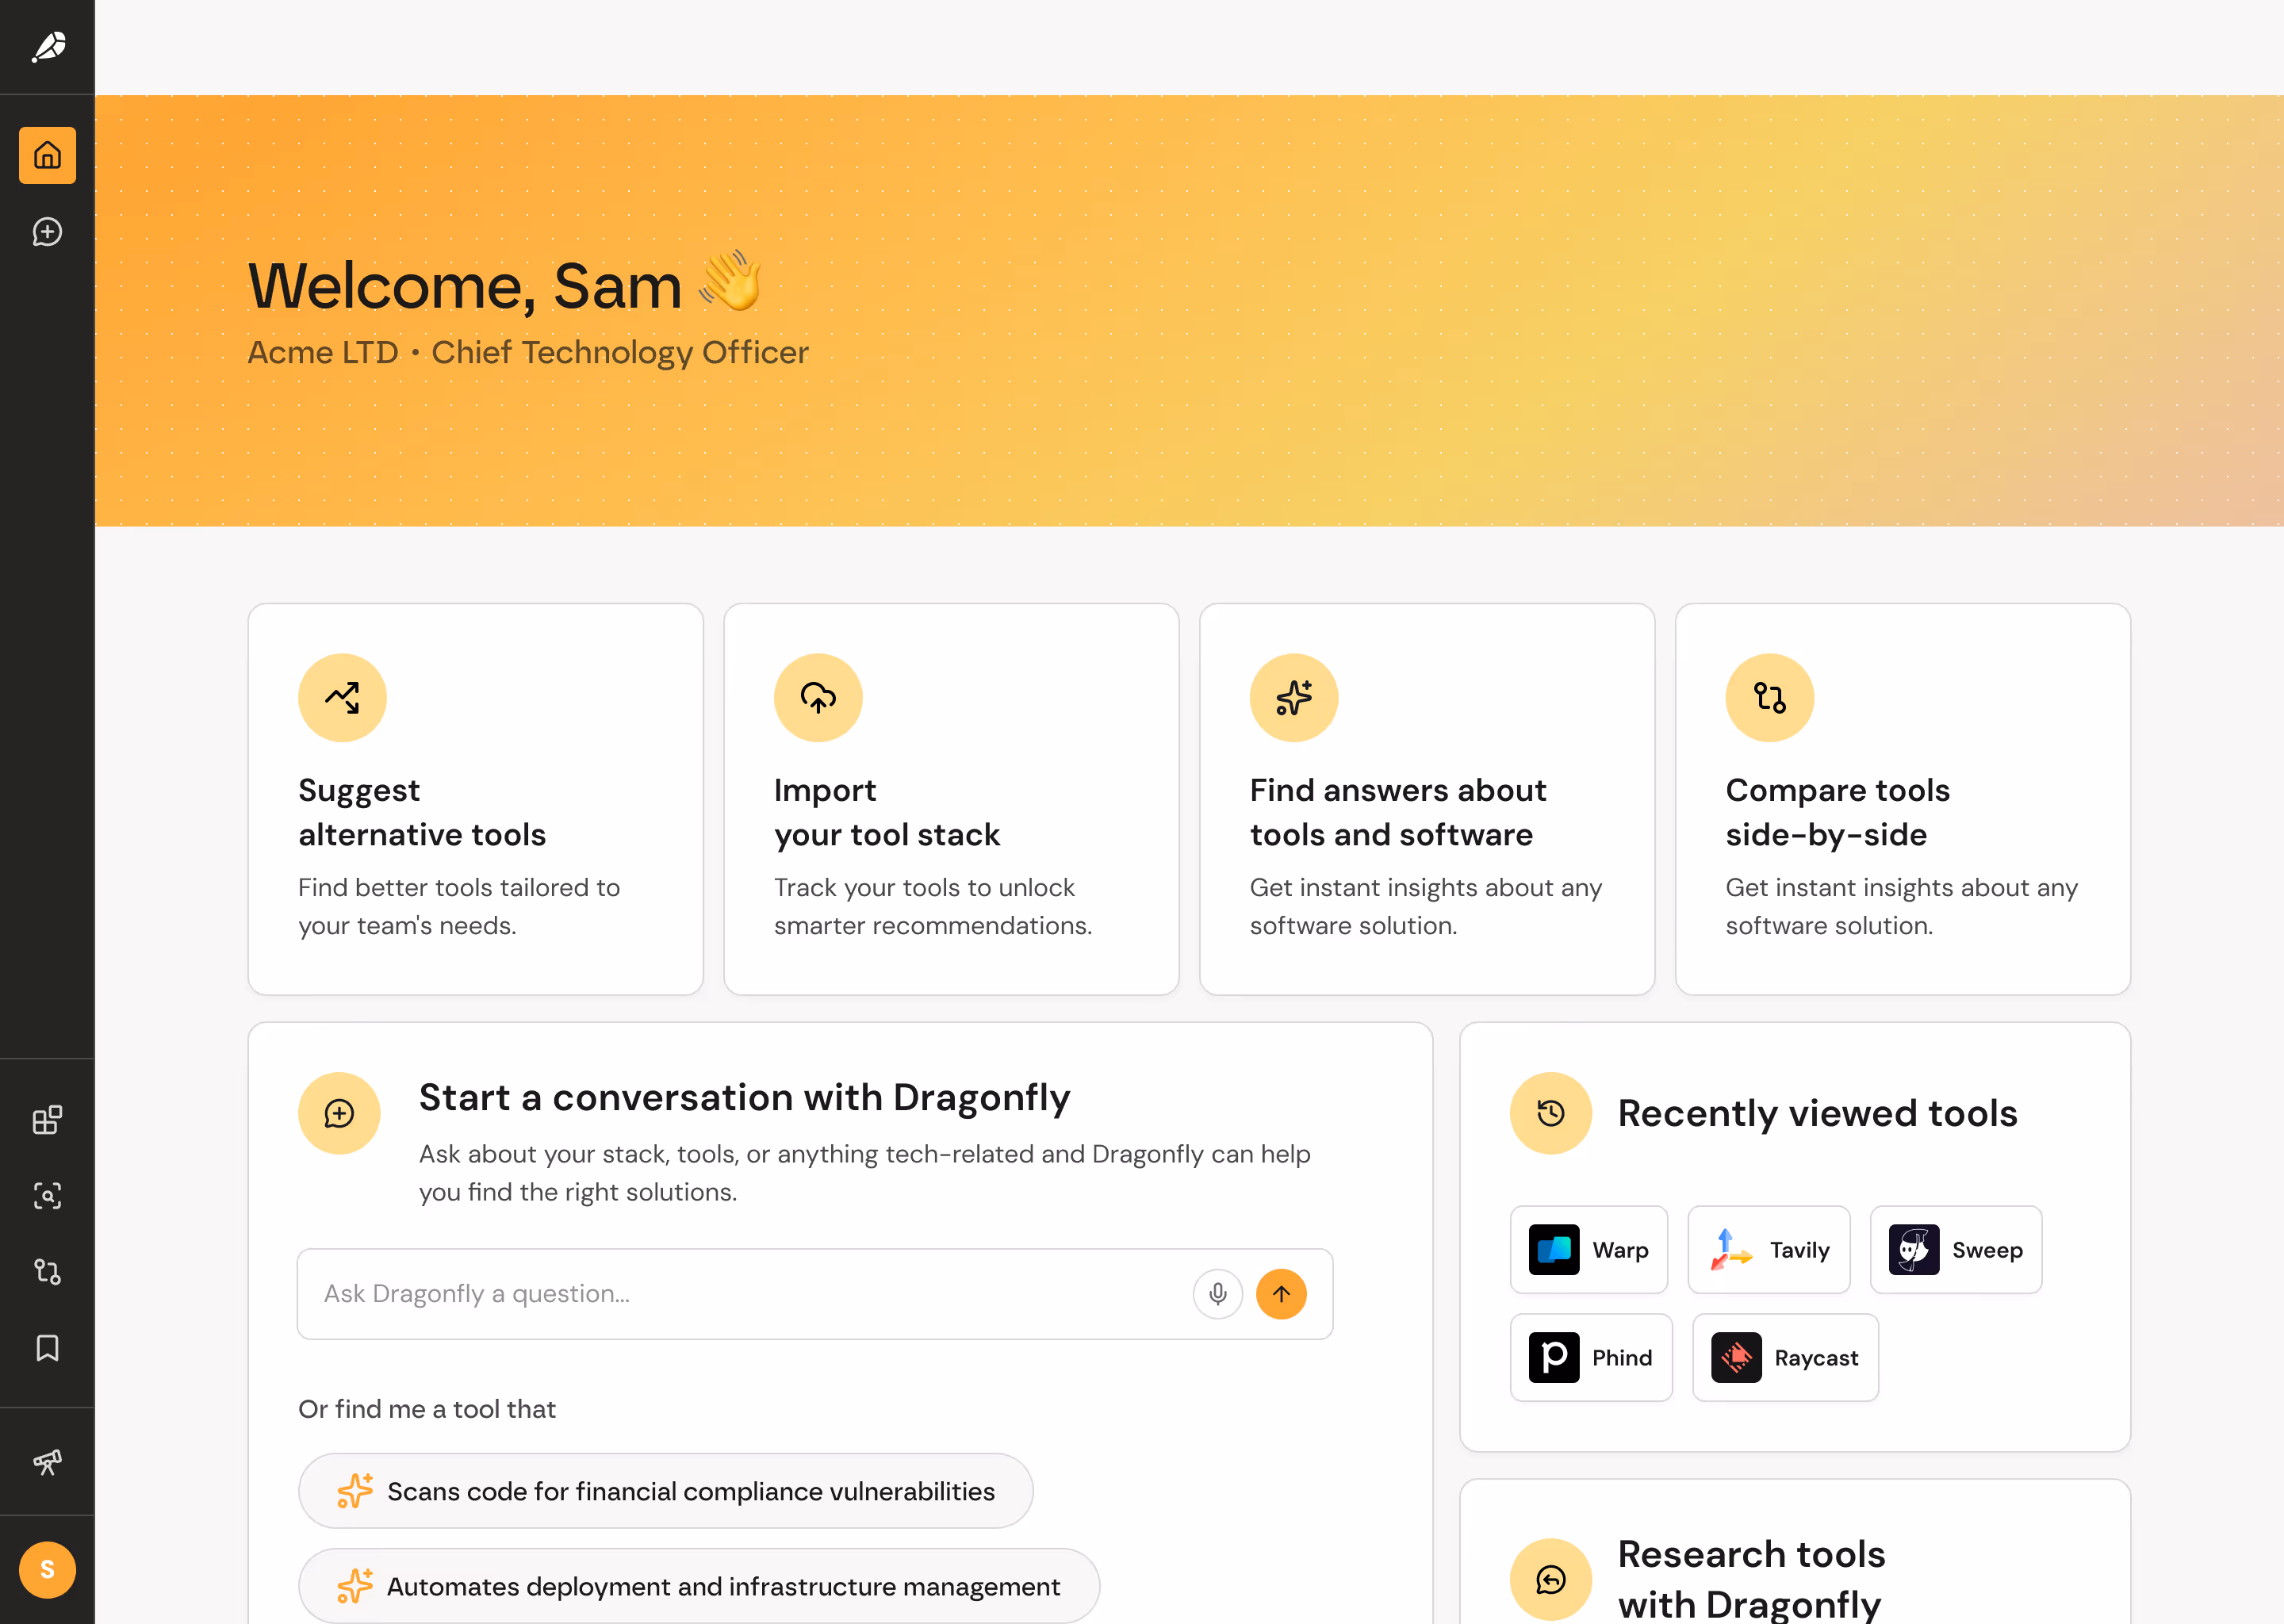
Task: Open Compare tools side-by-side card
Action: pyautogui.click(x=1902, y=798)
